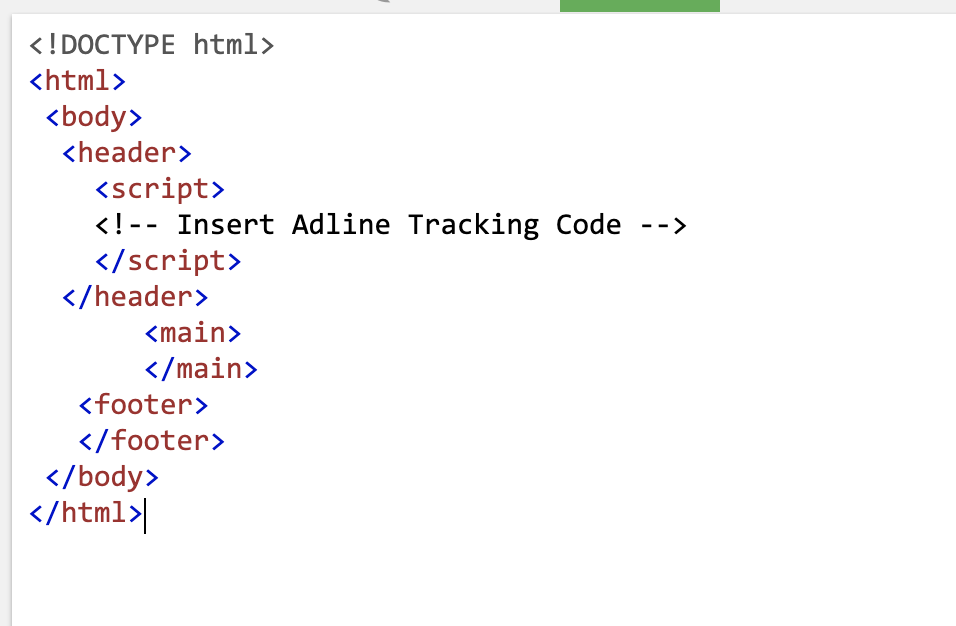Screen dimensions: 956x626
Task: Click the closing main tag
Action: 201,369
